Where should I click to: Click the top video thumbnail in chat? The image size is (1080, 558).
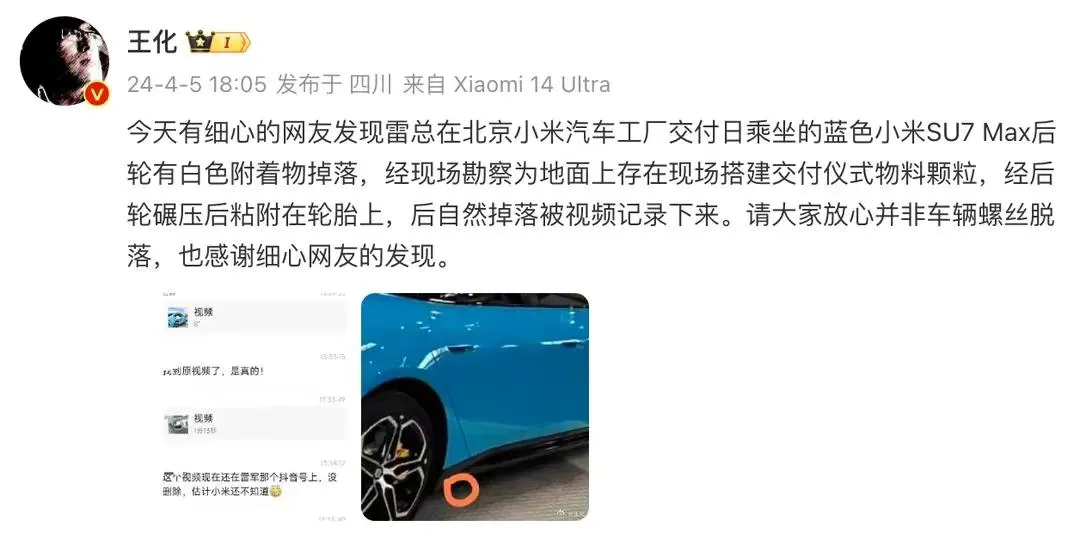[x=178, y=317]
